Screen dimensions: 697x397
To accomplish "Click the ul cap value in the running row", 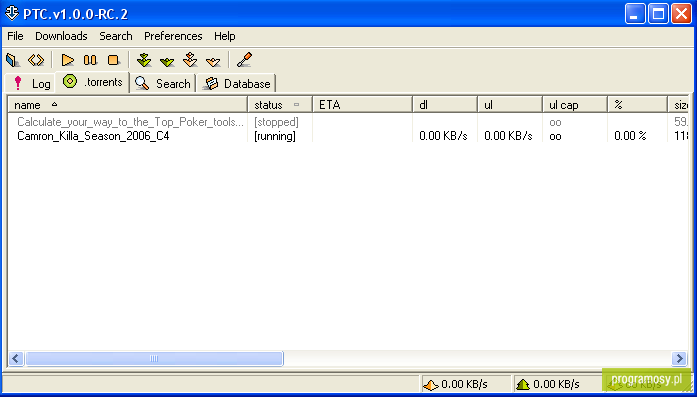I will 555,136.
